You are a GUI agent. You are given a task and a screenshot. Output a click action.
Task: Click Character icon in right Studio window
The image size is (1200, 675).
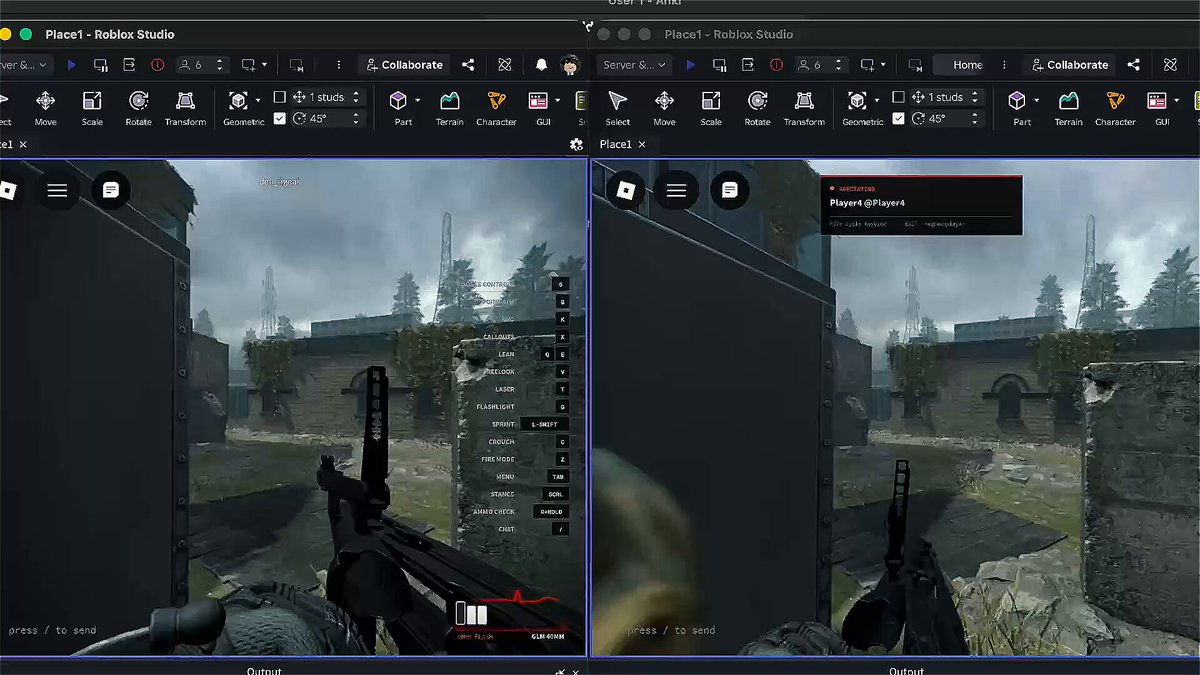coord(1115,108)
